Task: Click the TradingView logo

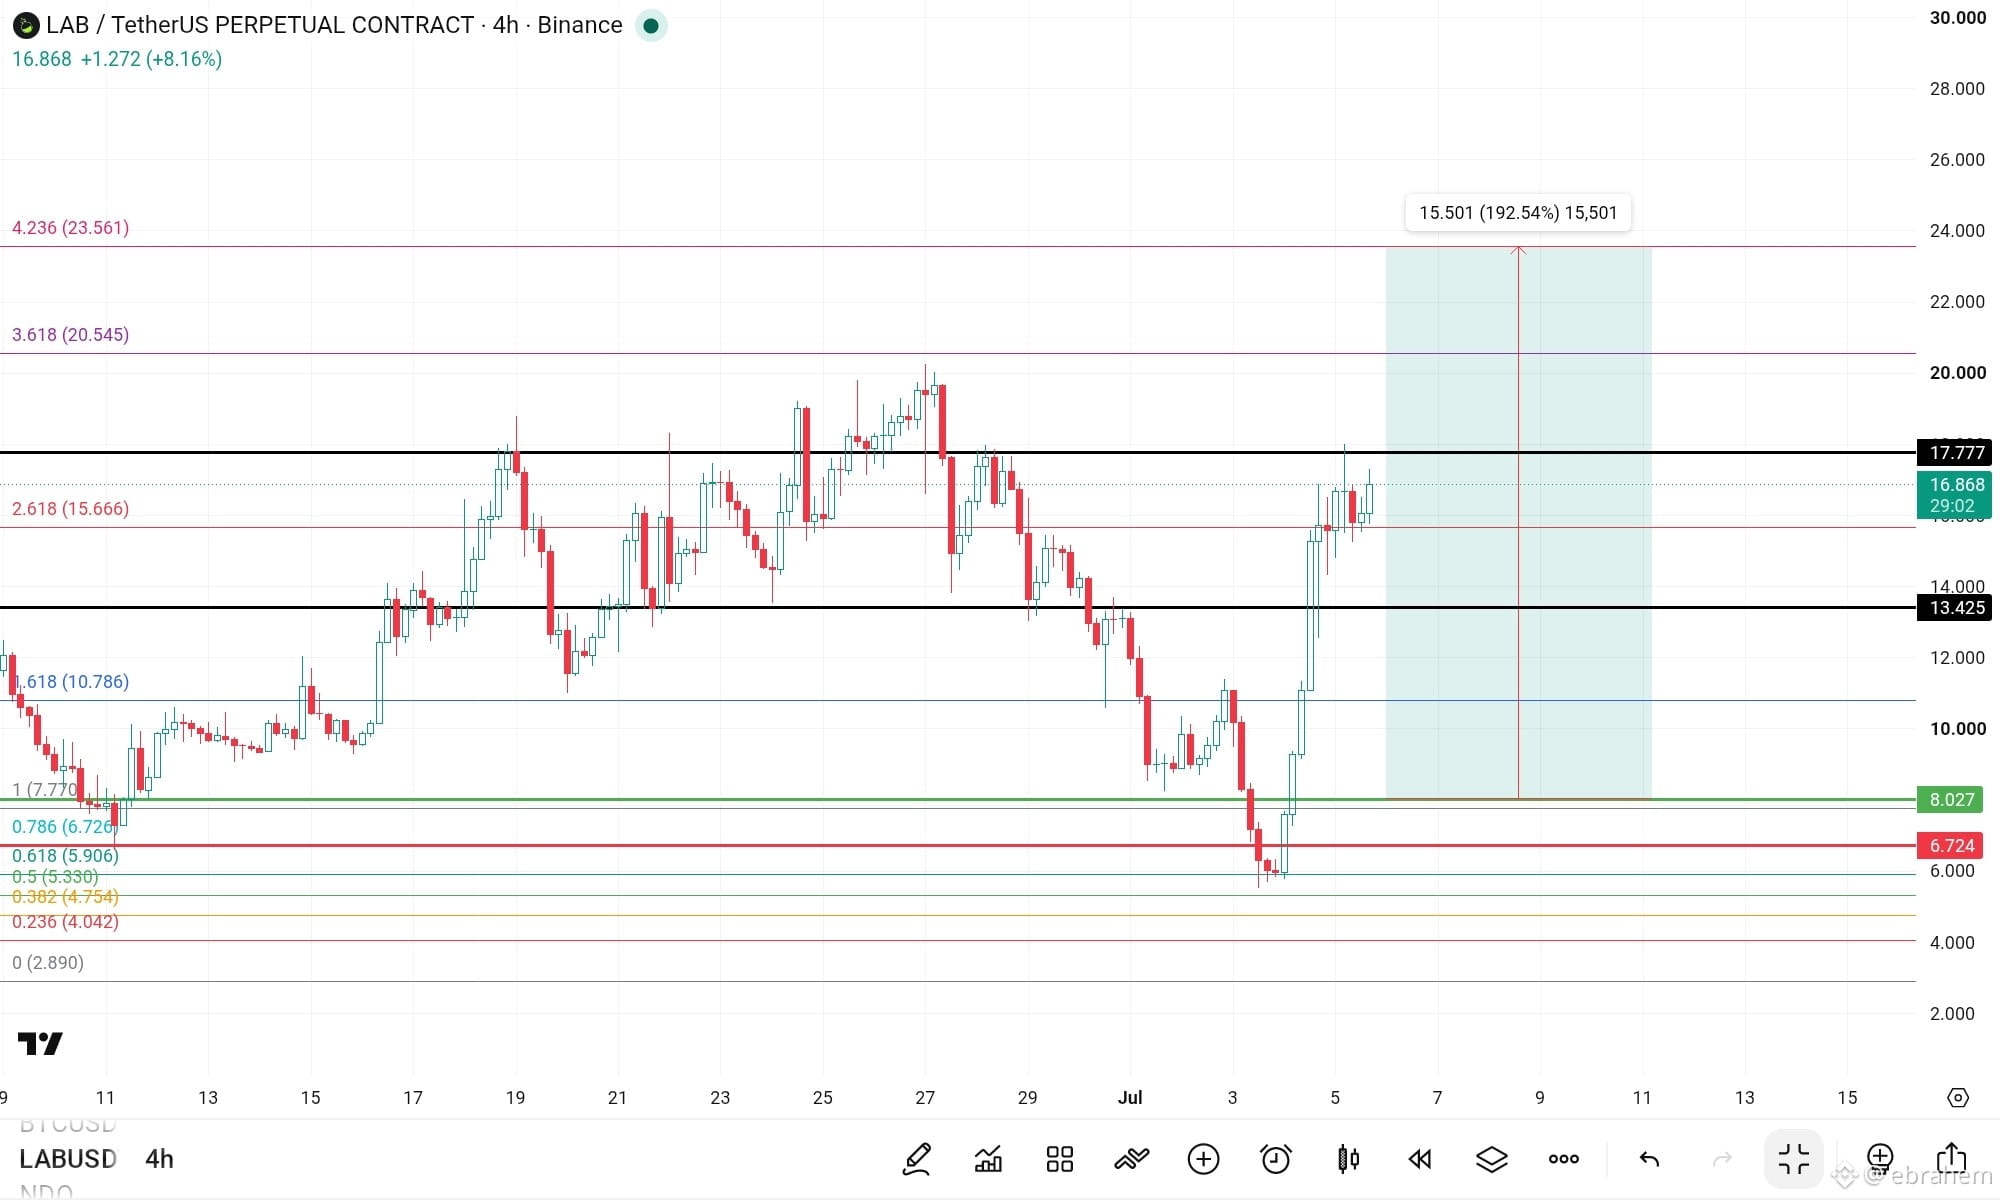Action: (x=40, y=1043)
